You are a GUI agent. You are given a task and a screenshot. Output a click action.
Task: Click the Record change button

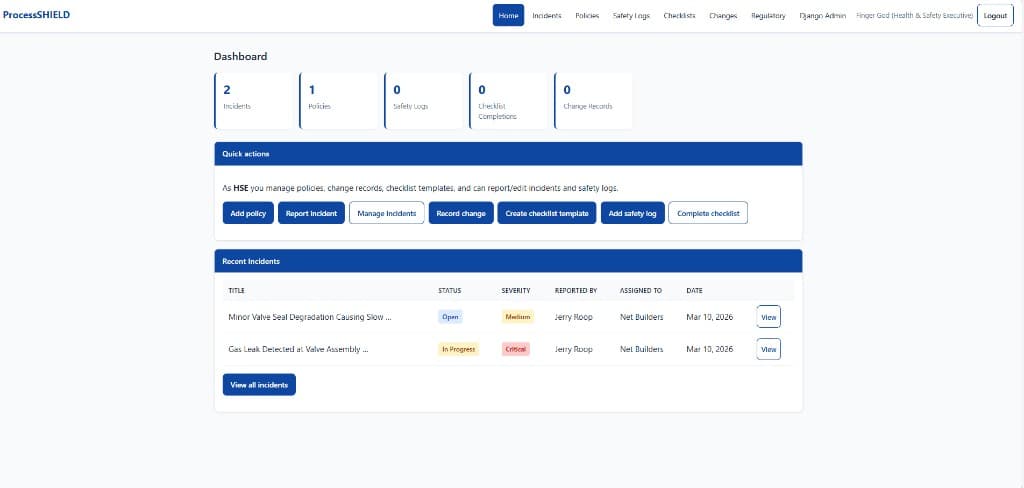[461, 213]
